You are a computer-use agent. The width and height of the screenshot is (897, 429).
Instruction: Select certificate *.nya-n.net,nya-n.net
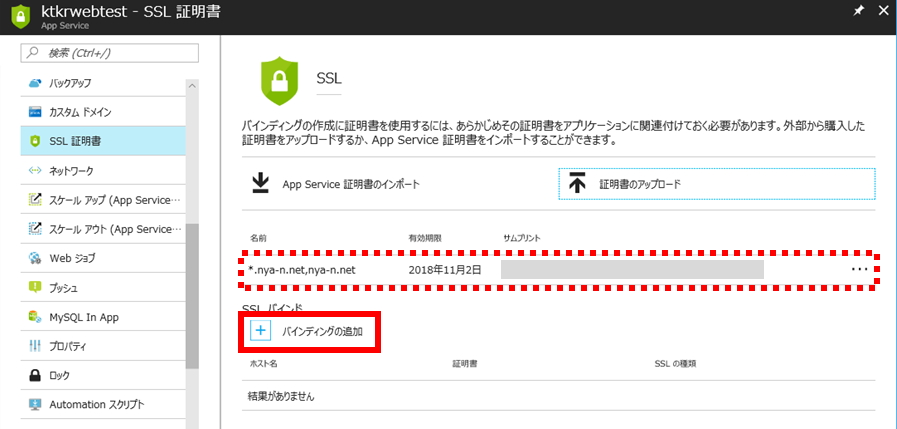click(303, 269)
